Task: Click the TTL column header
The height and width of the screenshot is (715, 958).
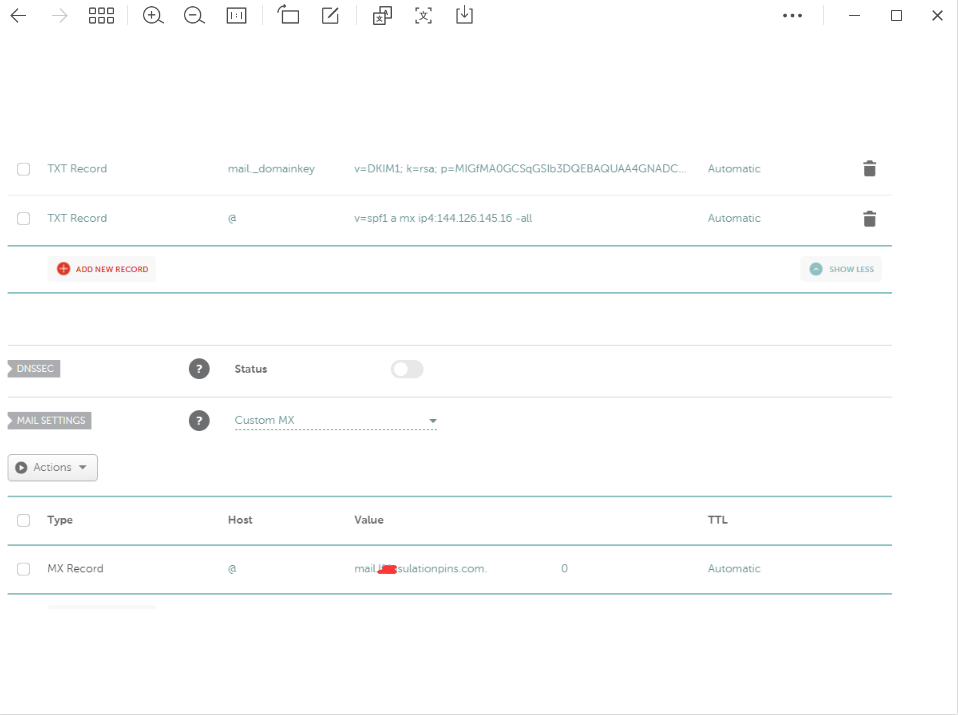Action: point(717,520)
